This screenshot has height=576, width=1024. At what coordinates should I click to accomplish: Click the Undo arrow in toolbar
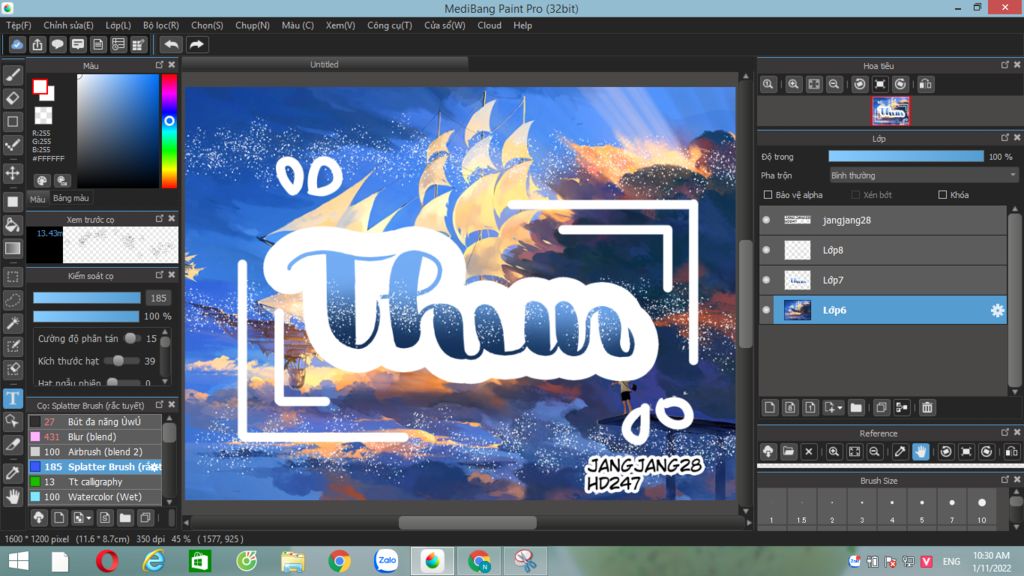click(171, 44)
